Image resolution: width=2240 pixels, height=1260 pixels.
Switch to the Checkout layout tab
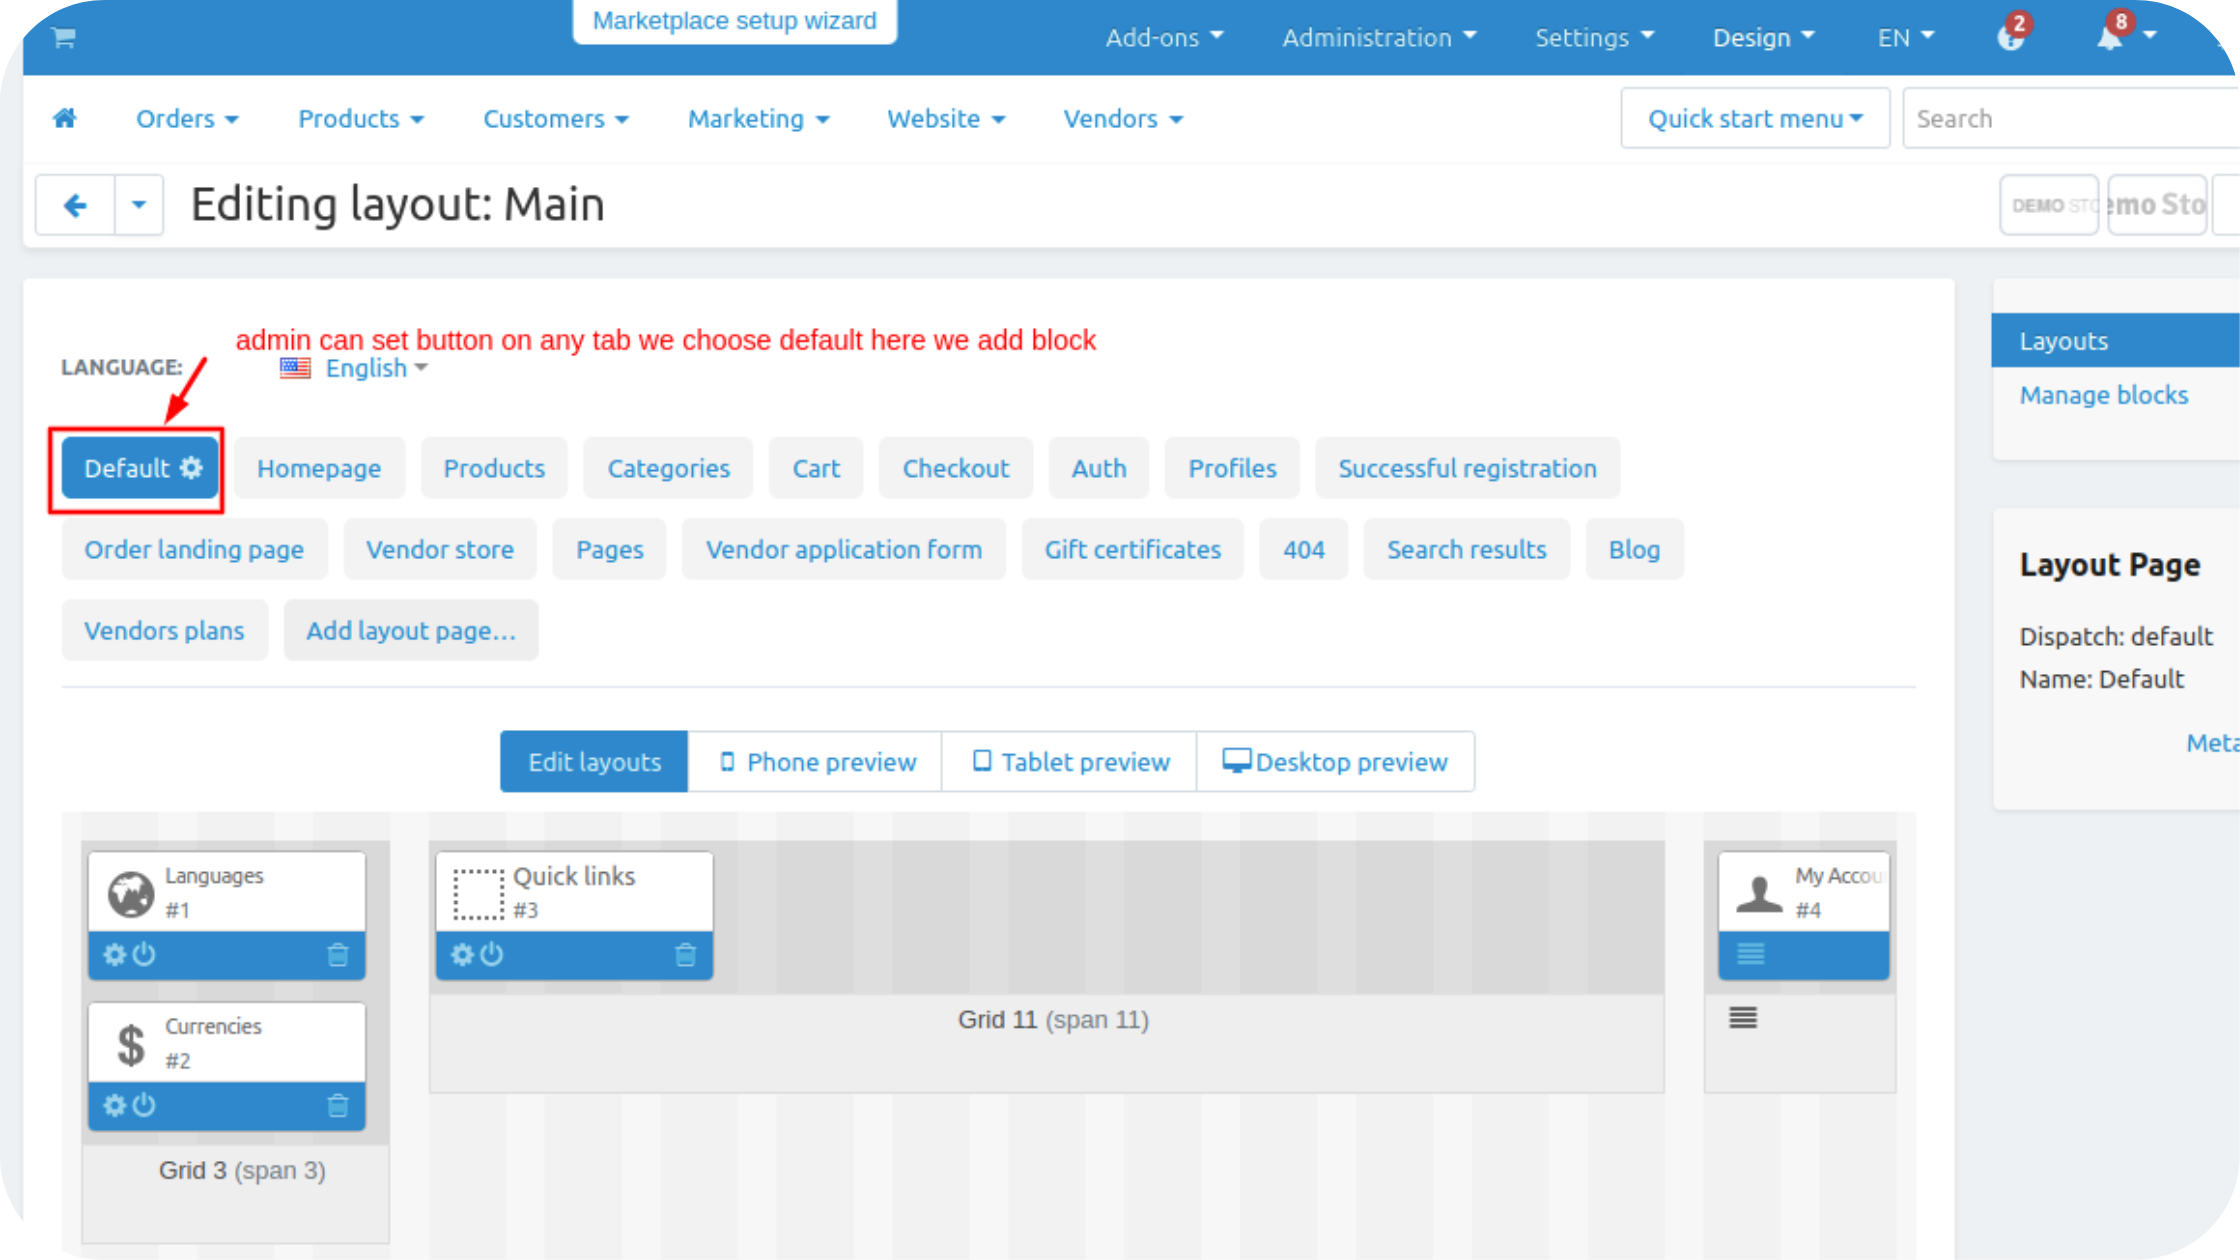[955, 468]
